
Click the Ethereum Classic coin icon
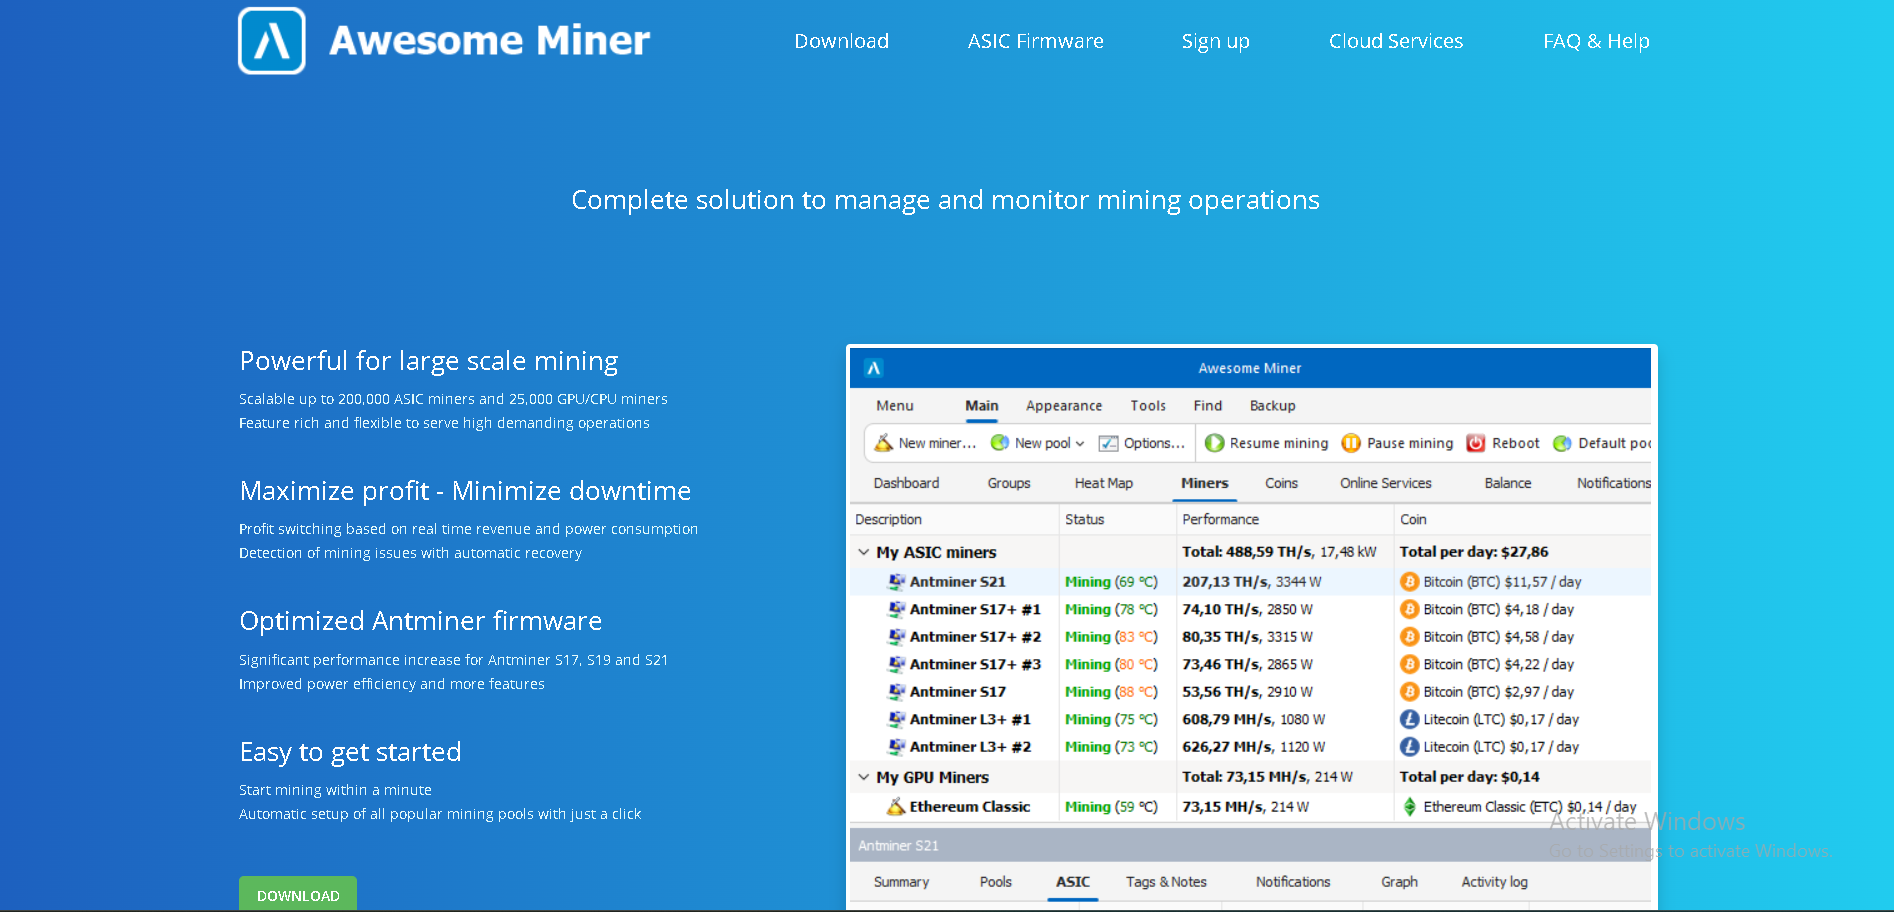(1409, 807)
